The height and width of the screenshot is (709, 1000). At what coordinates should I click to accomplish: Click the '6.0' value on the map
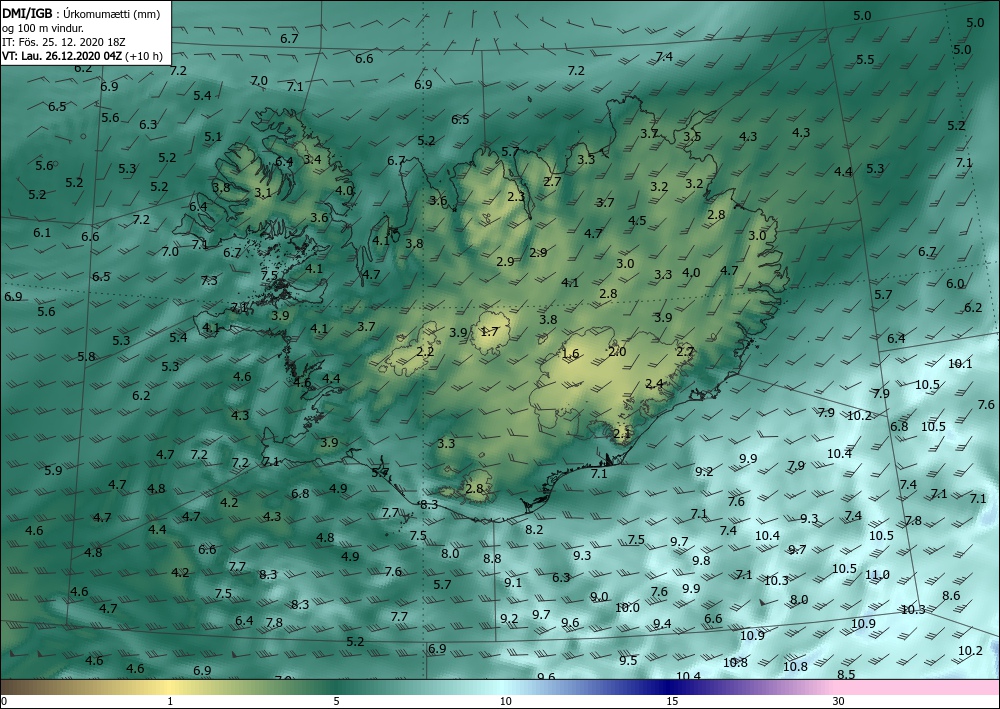[955, 284]
